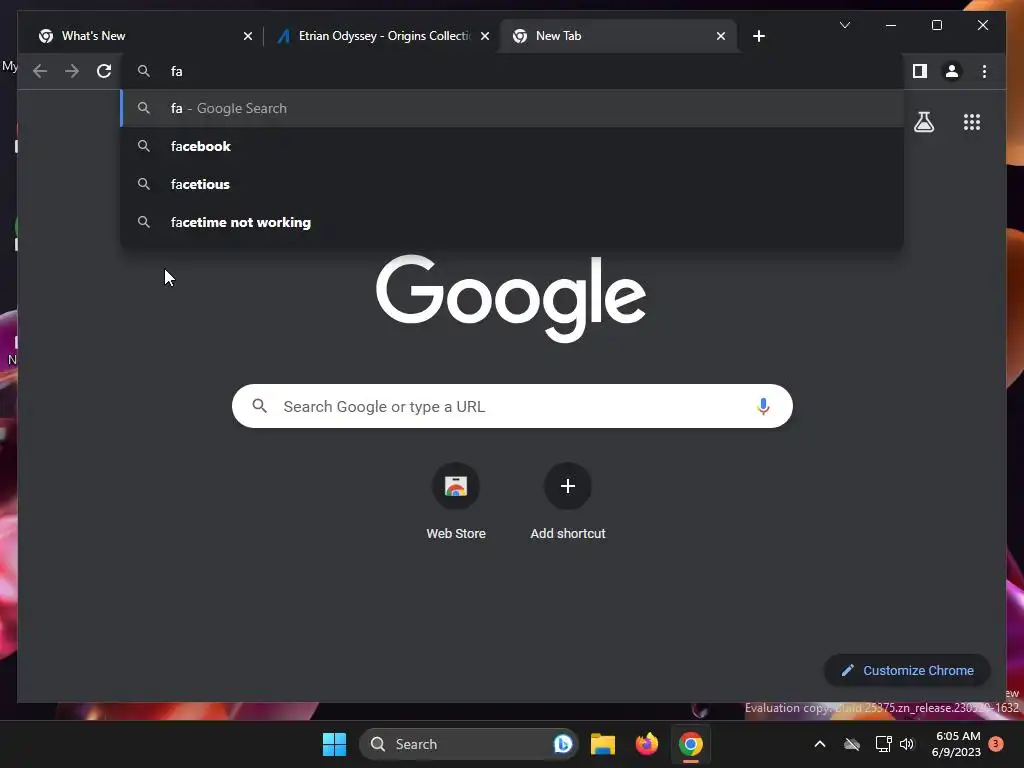Click the browser forward arrow
Screen dimensions: 1024x768
72,71
